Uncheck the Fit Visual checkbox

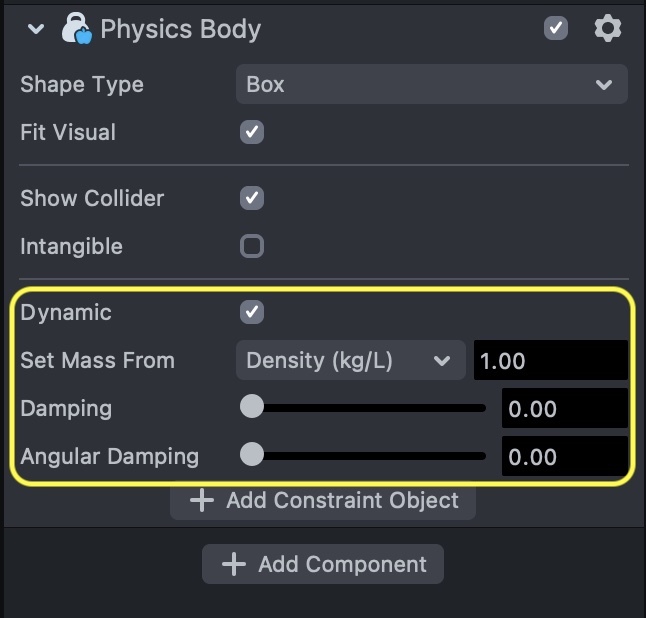pos(252,132)
